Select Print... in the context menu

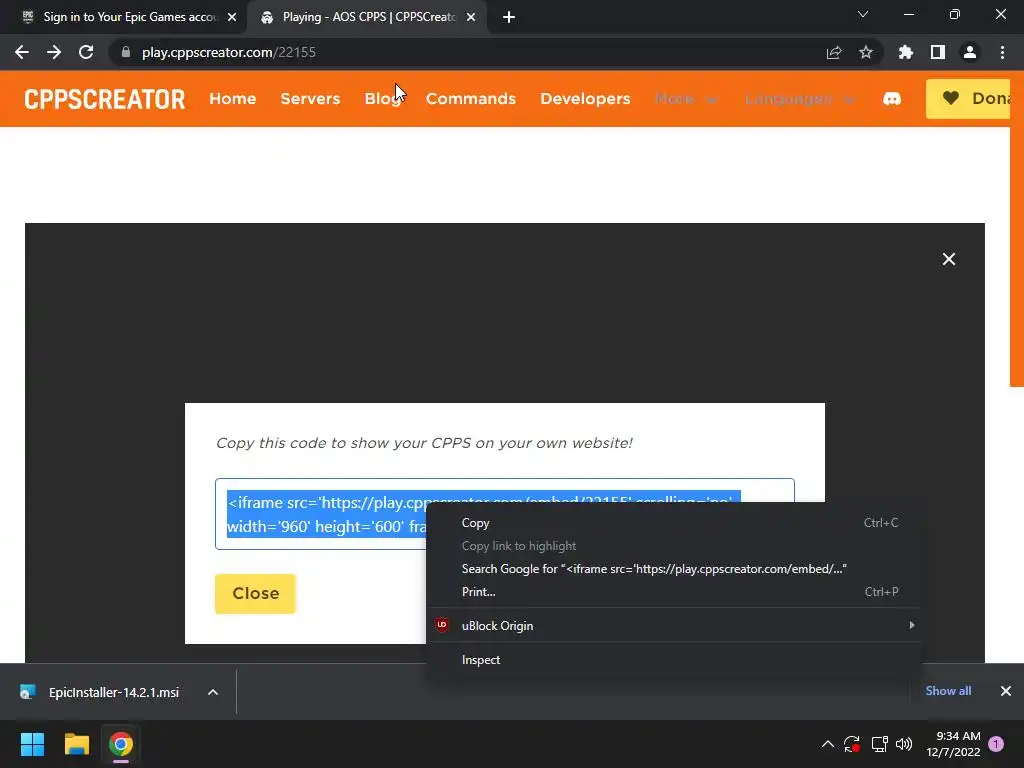coord(673,592)
